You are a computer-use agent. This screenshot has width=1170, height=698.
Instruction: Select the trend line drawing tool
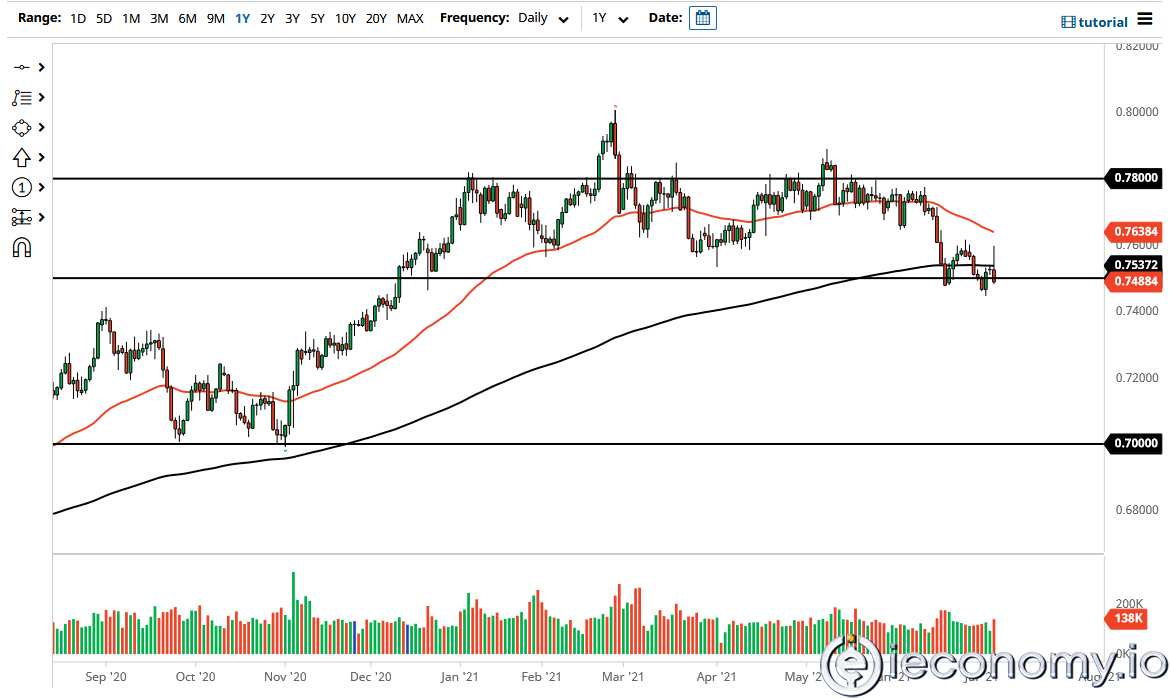point(20,67)
